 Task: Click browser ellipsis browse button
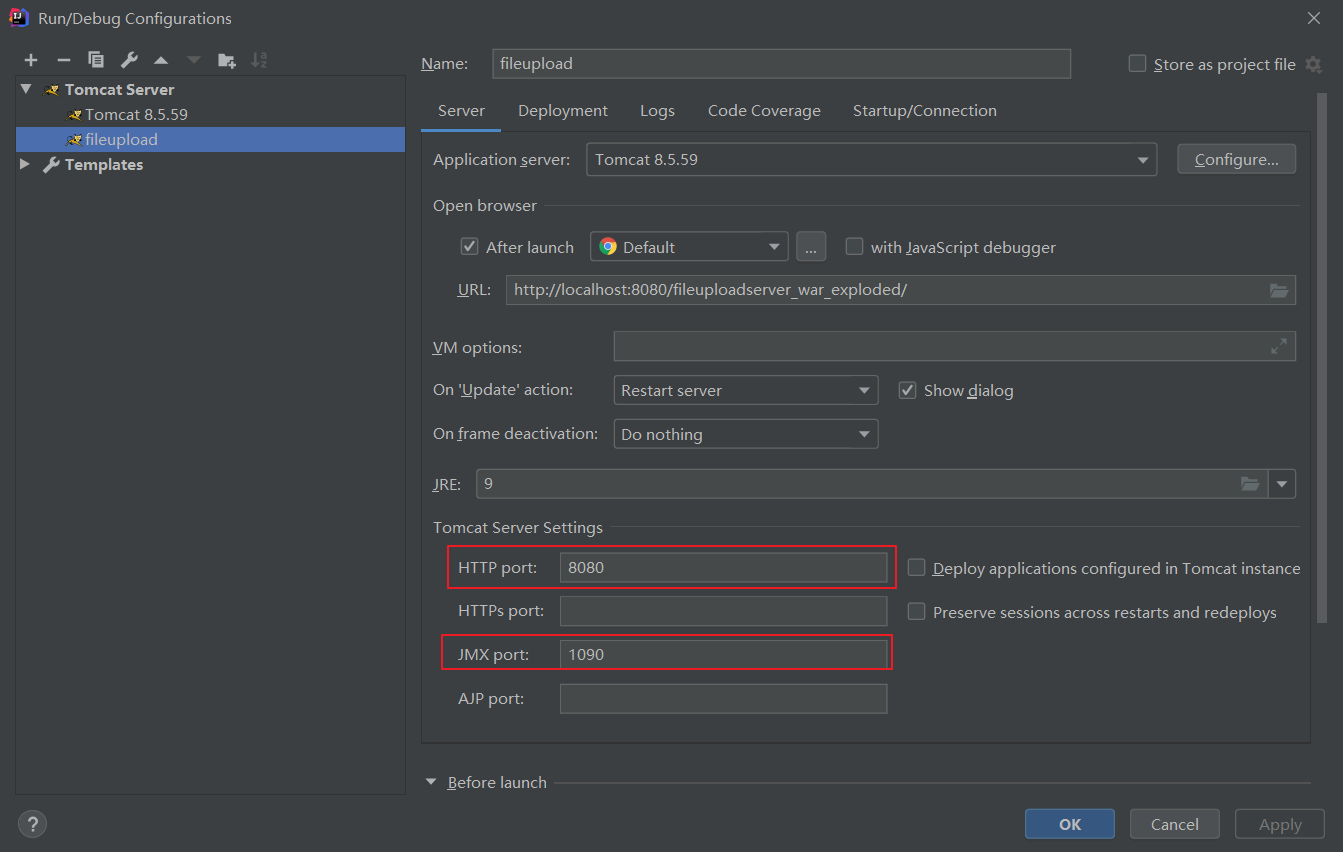click(x=811, y=246)
